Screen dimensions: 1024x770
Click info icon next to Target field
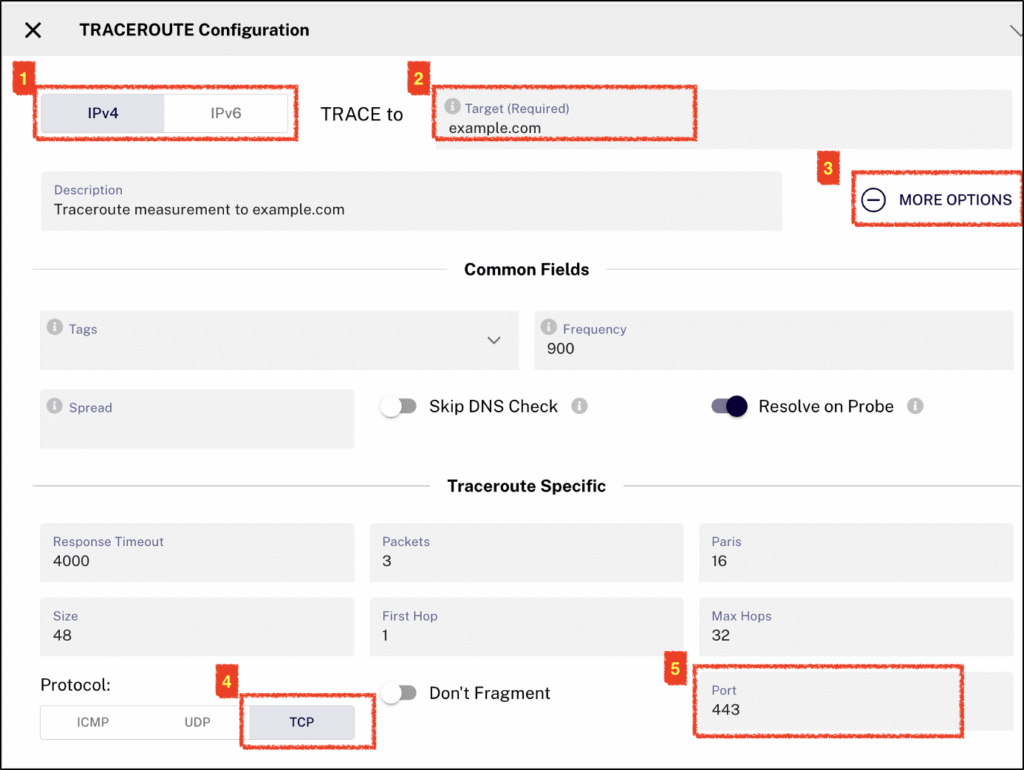452,107
